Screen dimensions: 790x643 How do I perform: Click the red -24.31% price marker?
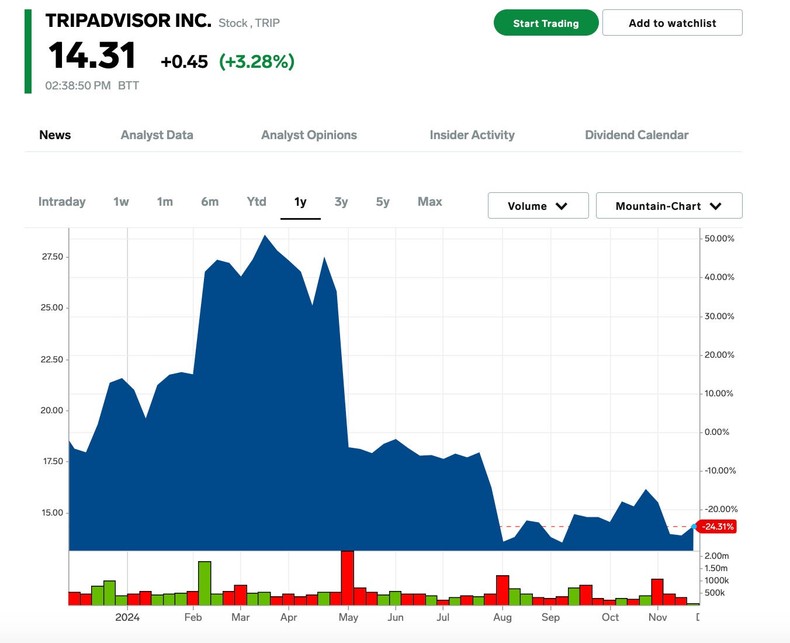coord(717,526)
